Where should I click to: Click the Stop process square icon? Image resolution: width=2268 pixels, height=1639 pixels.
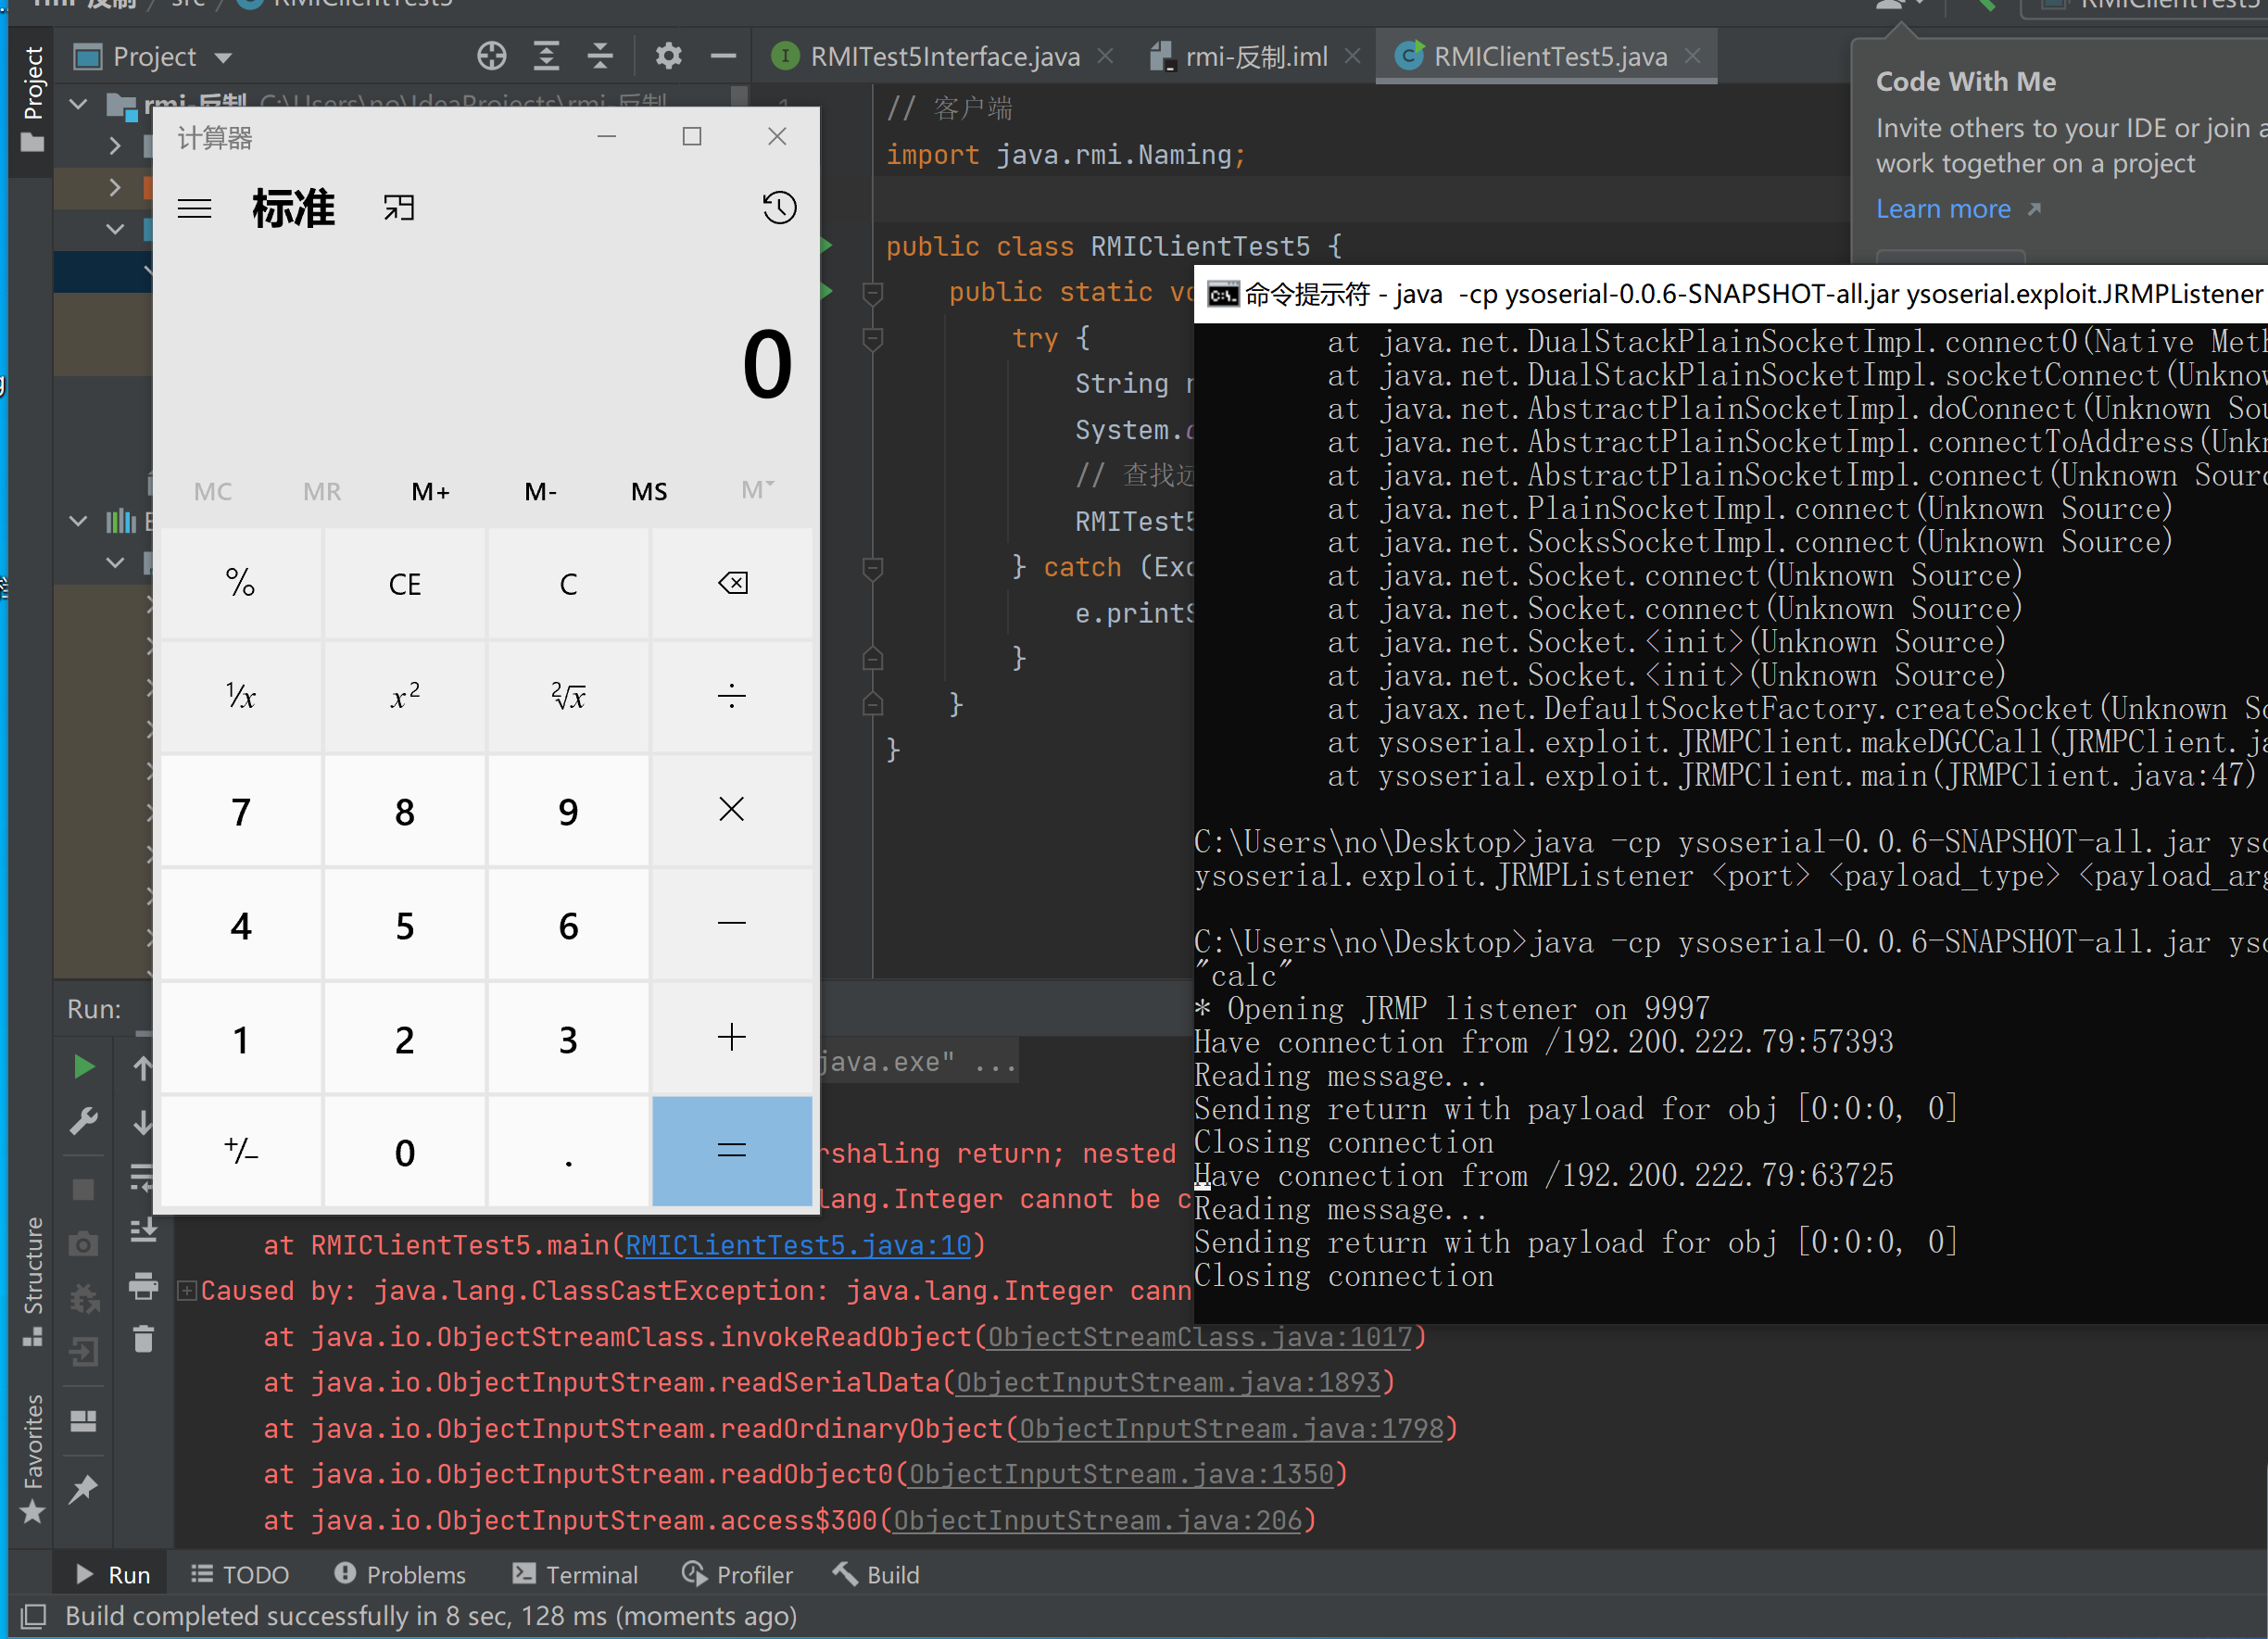84,1189
